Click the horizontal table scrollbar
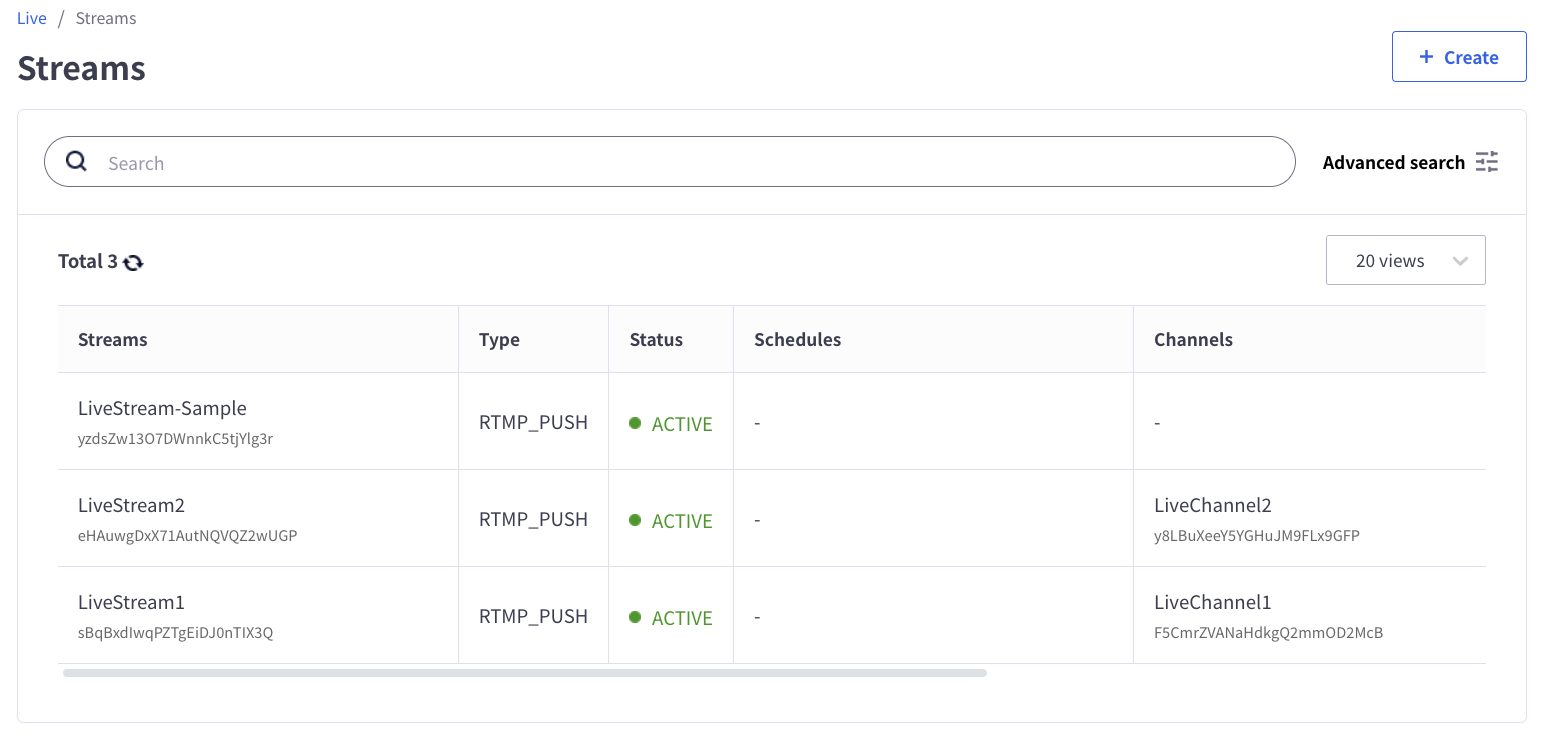This screenshot has height=746, width=1548. coord(524,673)
